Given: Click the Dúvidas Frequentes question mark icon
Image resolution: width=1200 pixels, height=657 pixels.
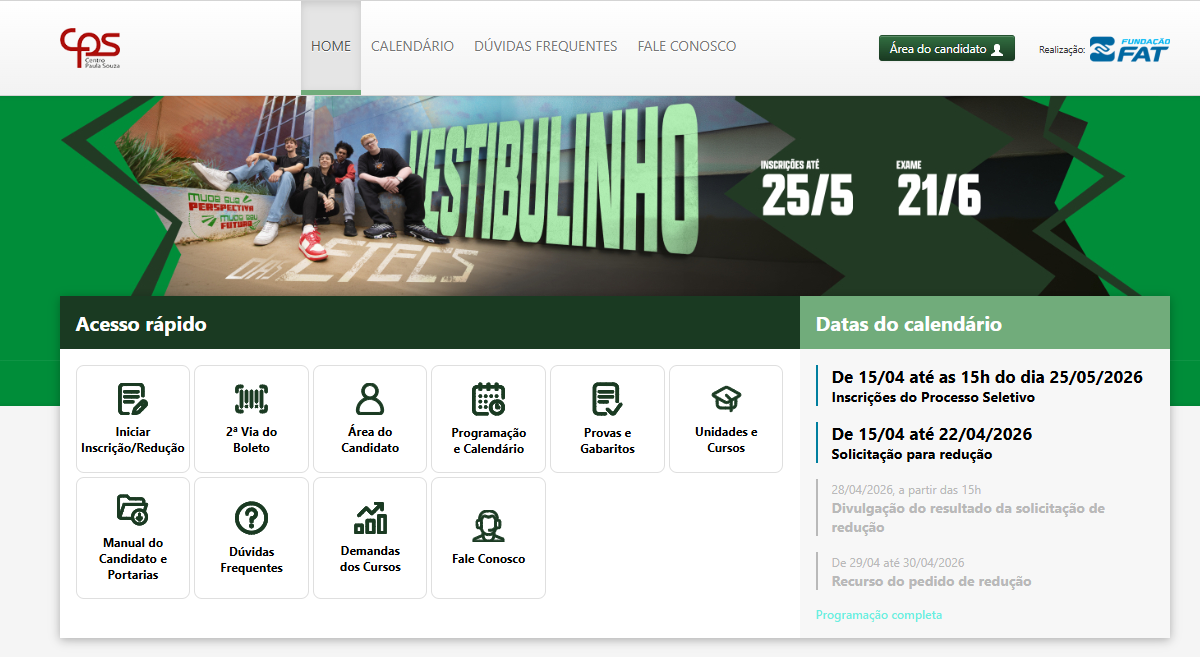Looking at the screenshot, I should pos(251,518).
